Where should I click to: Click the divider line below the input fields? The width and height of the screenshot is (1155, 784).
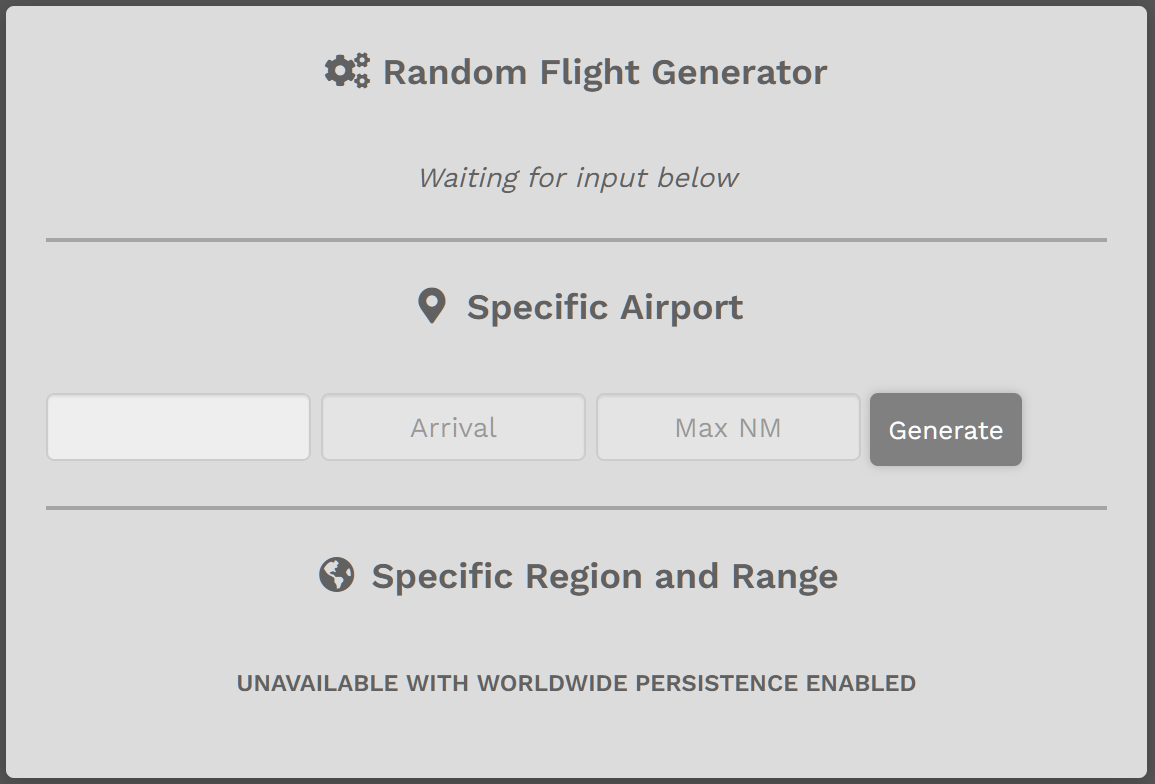pyautogui.click(x=576, y=508)
